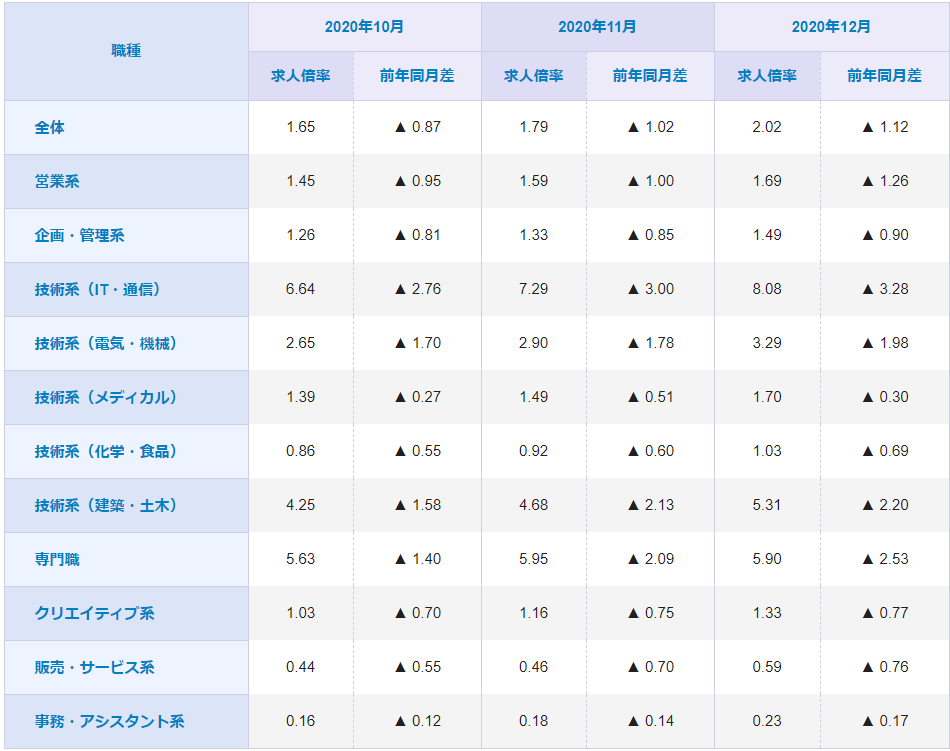Click the 0.18 value in 事務・アシスタント系 row

click(534, 721)
